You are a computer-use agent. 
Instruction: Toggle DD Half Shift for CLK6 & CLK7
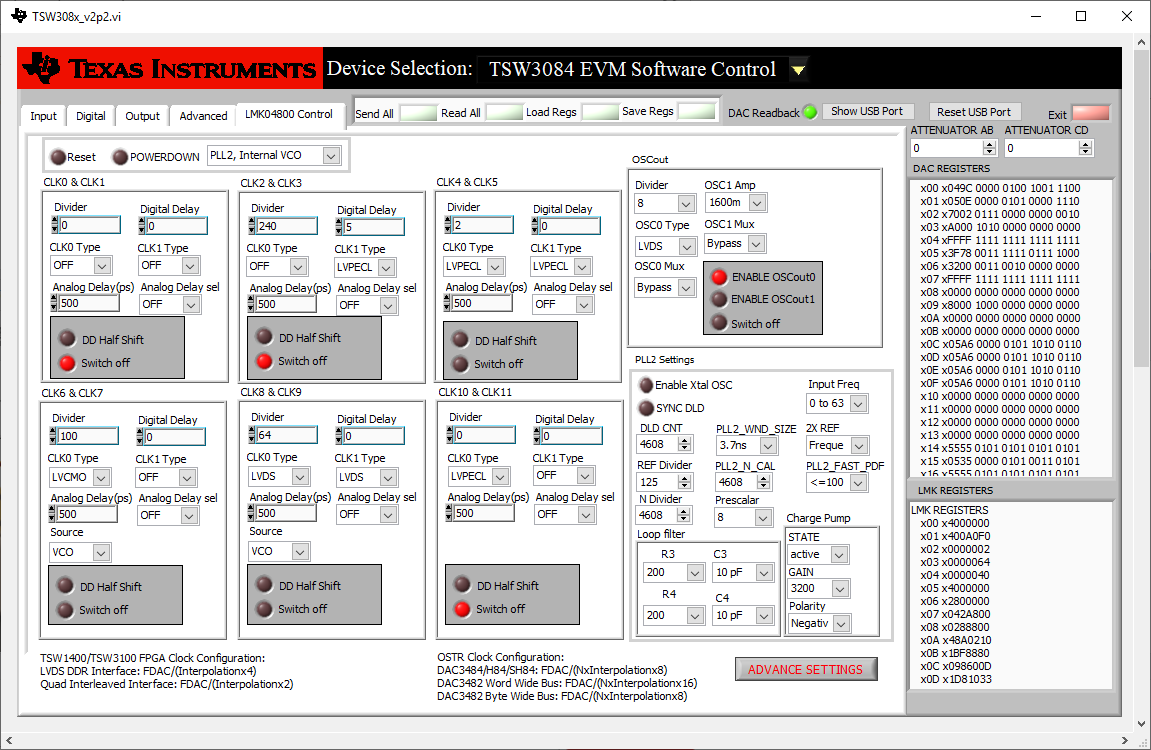click(65, 586)
